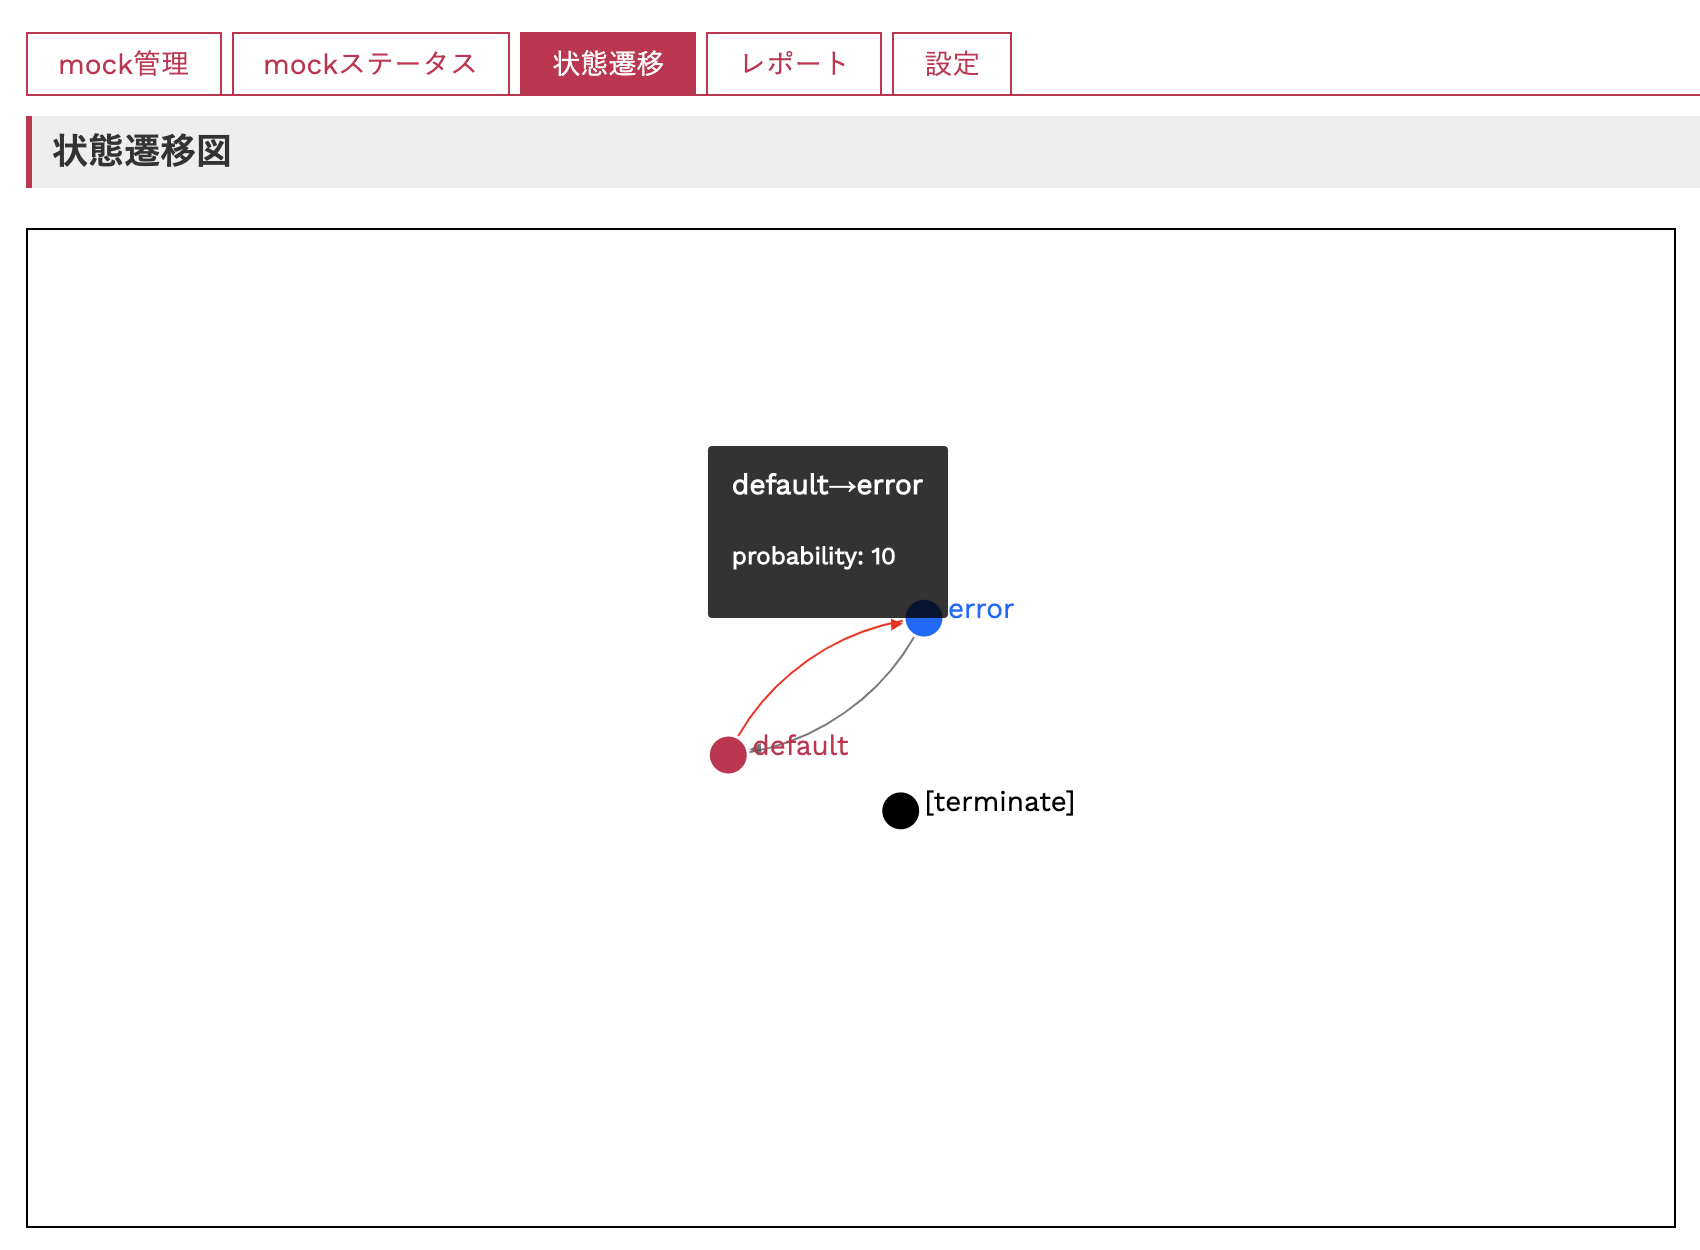1700x1250 pixels.
Task: Click the "default→error" tooltip title
Action: [x=827, y=485]
